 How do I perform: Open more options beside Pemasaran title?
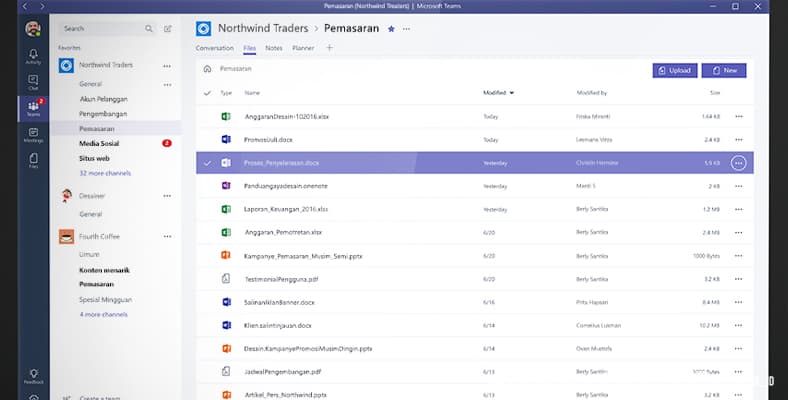point(407,29)
